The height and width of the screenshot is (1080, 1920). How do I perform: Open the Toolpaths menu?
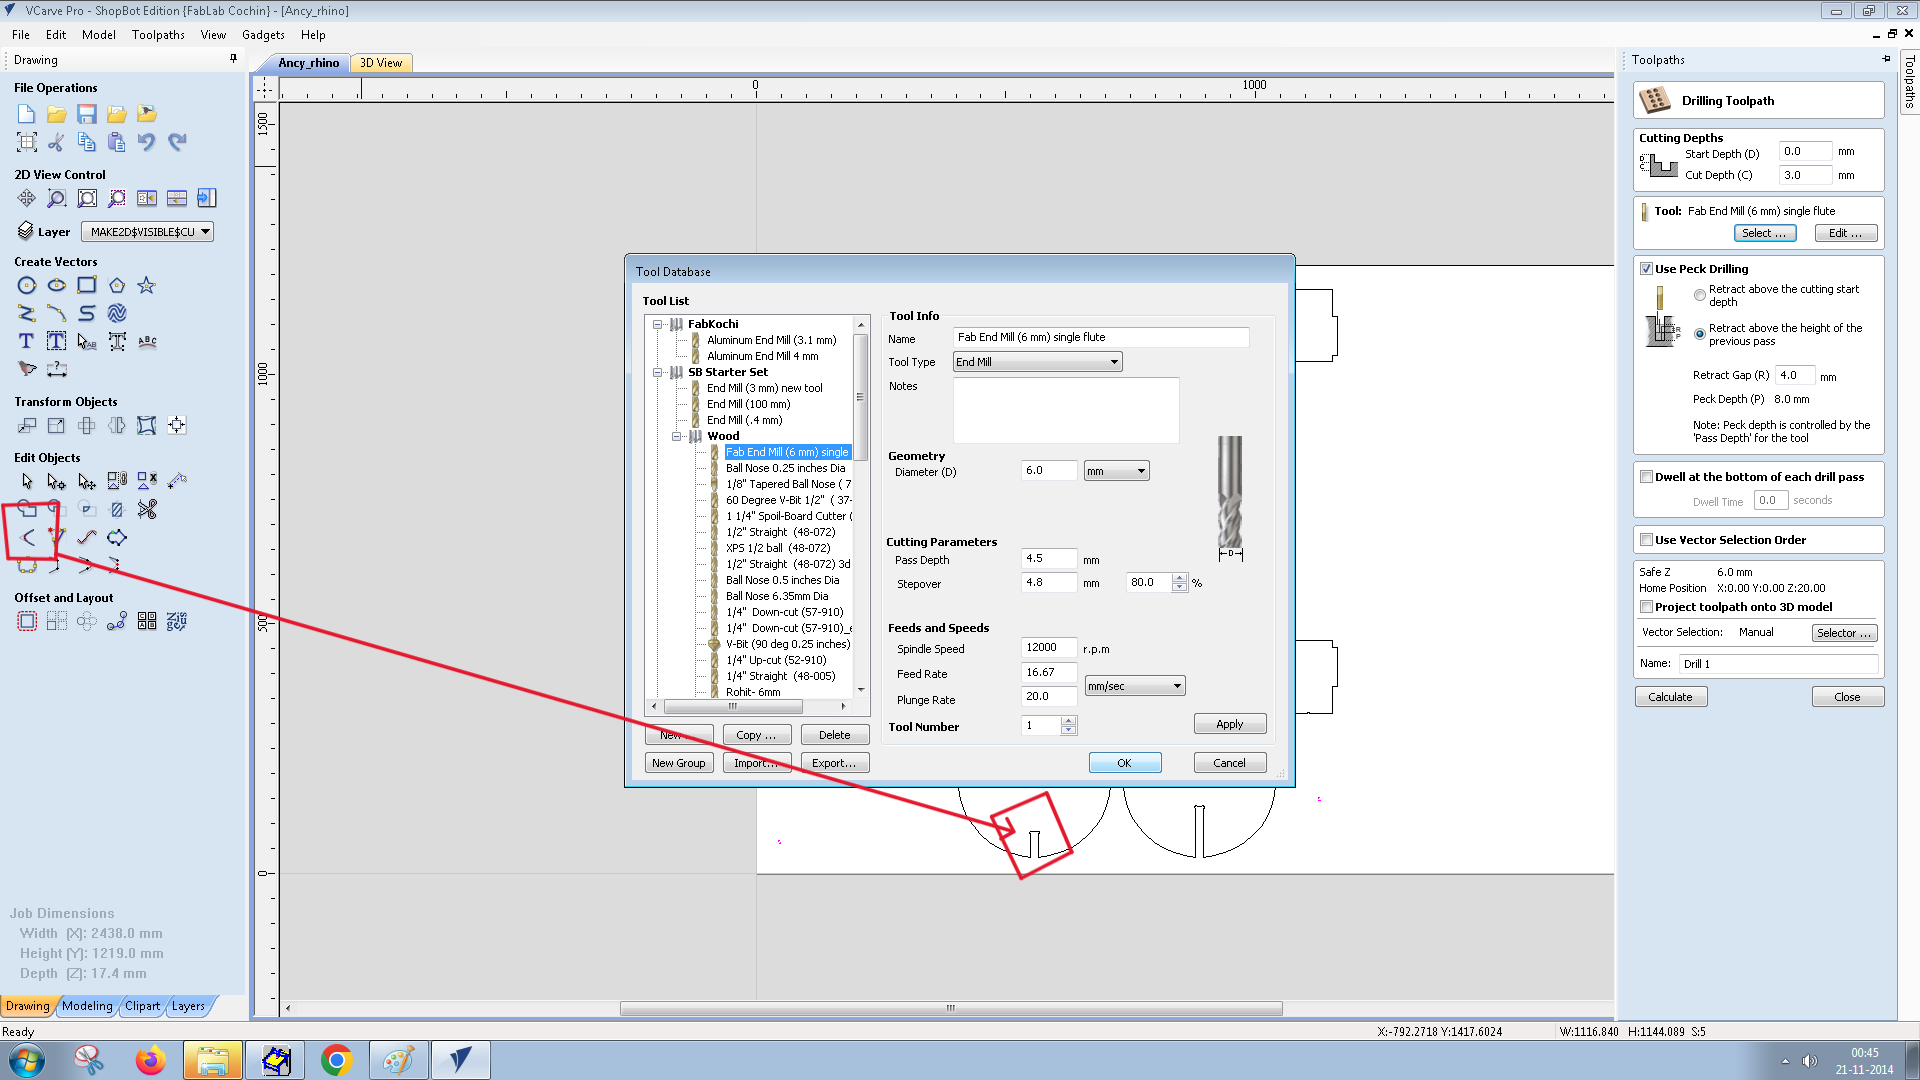point(158,35)
